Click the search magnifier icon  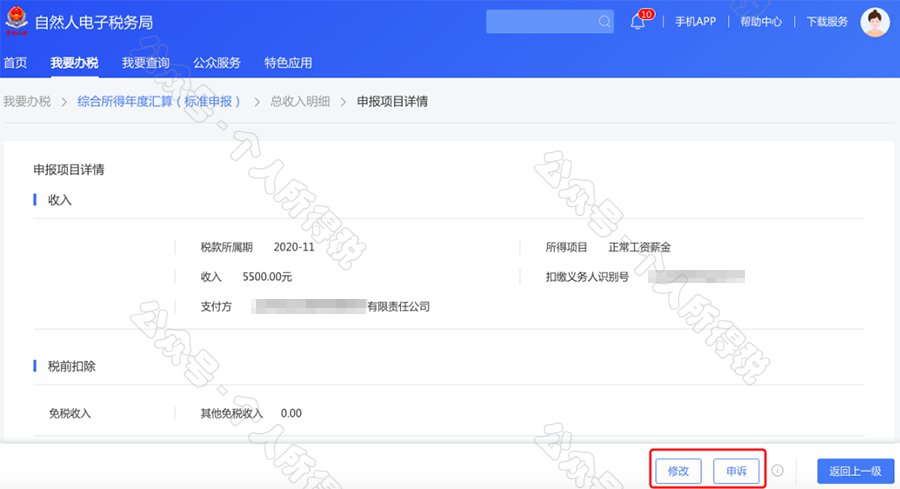click(x=604, y=22)
